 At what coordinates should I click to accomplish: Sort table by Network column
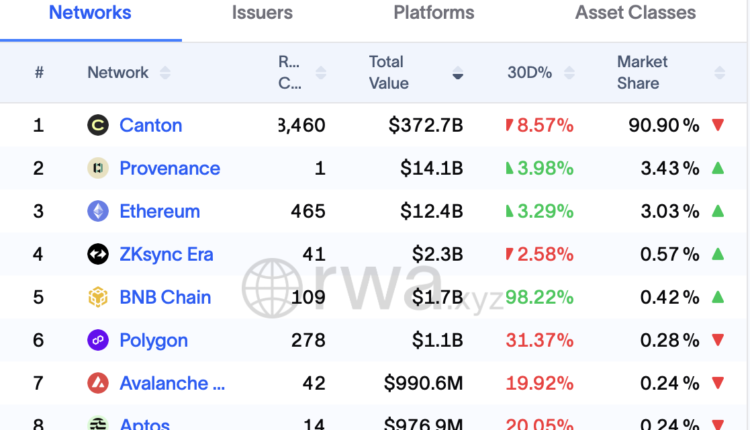(x=164, y=73)
